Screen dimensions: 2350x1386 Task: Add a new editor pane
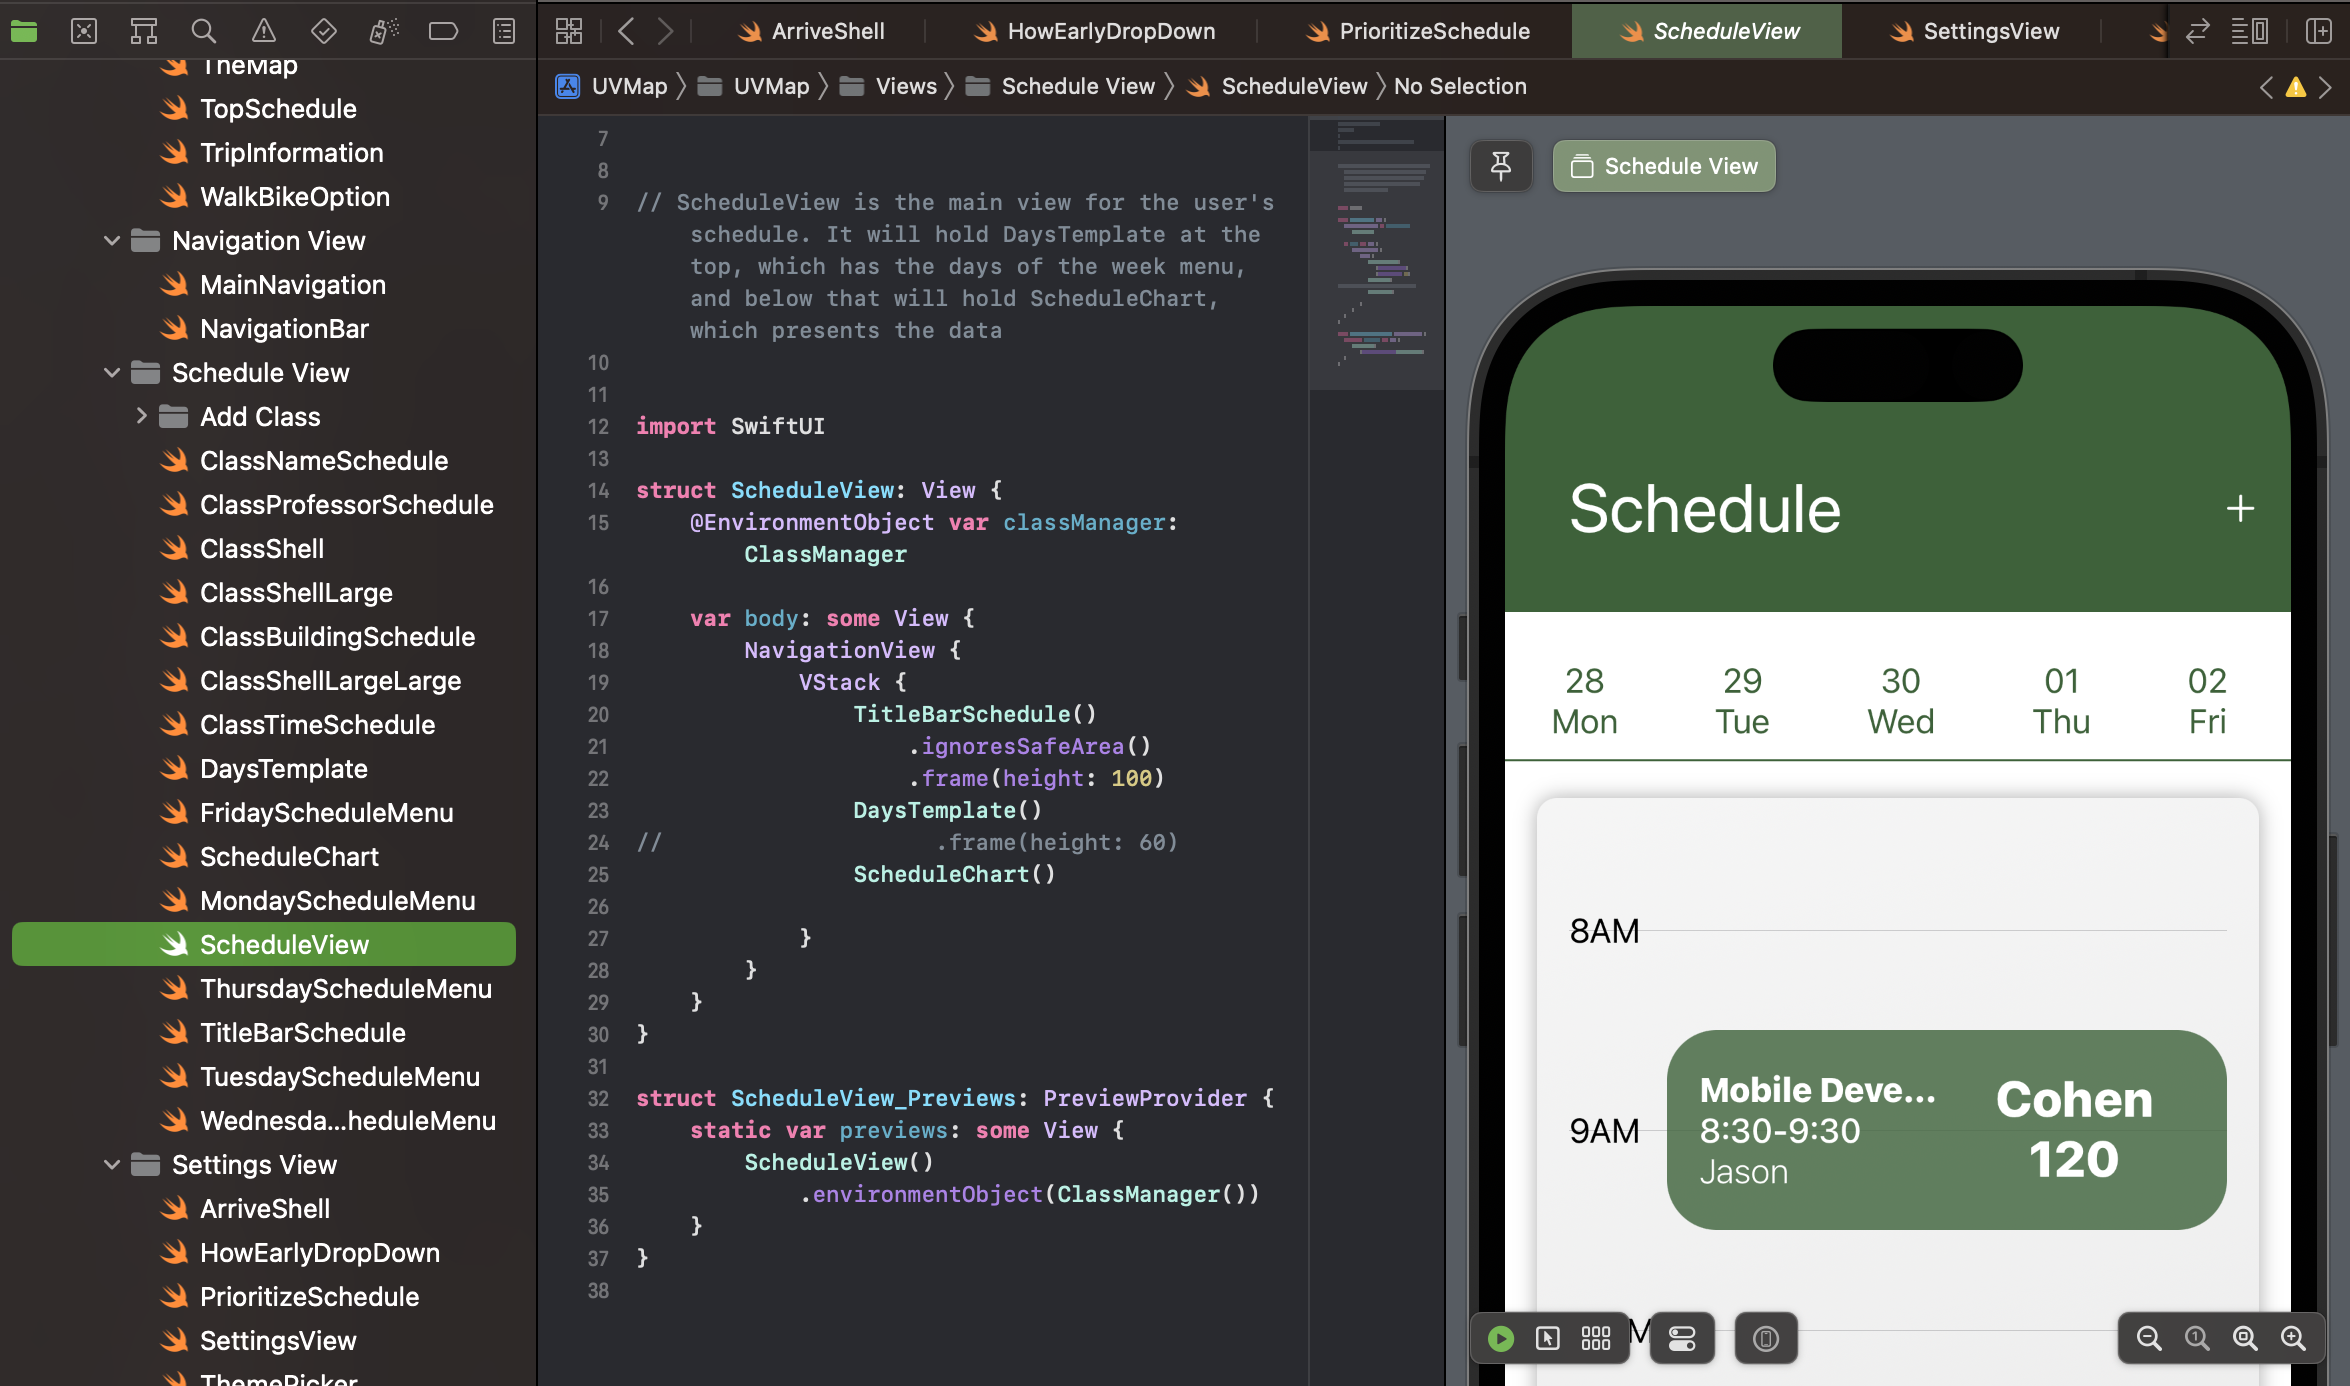point(2318,31)
